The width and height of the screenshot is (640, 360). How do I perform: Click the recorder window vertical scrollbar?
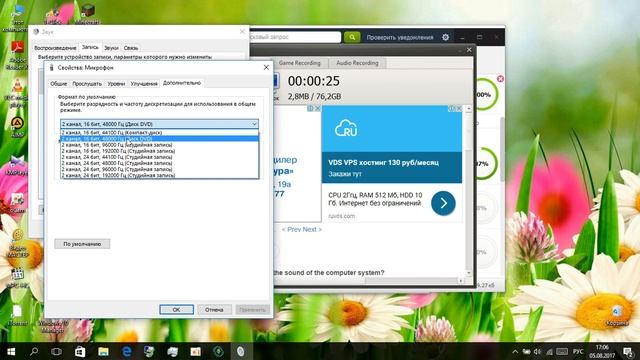pyautogui.click(x=469, y=191)
